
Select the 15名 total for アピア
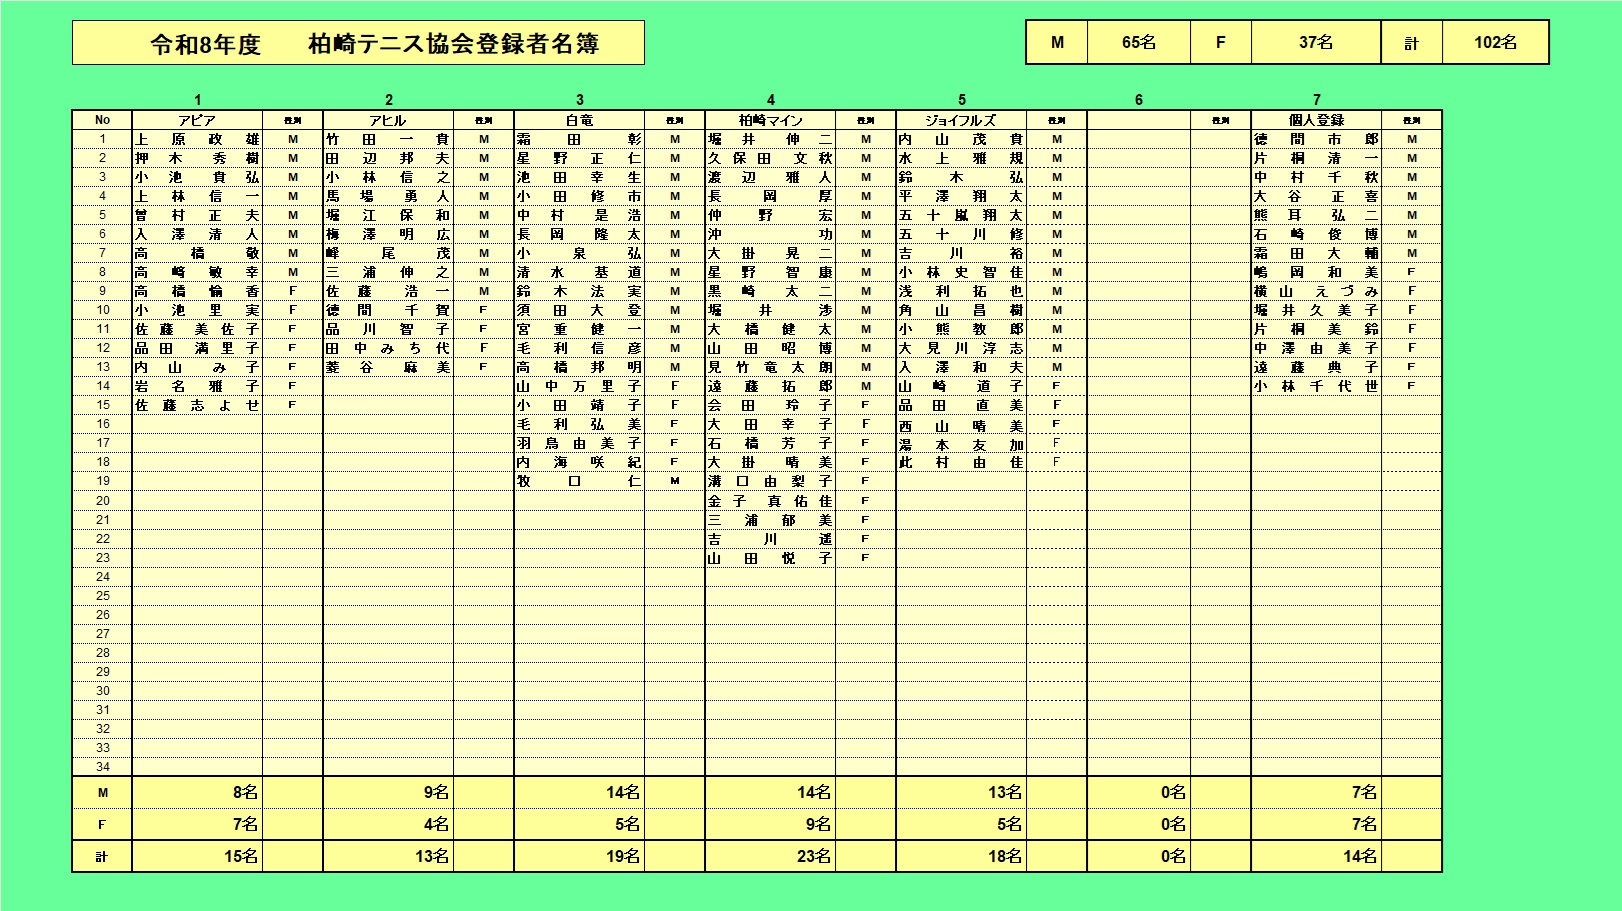point(197,856)
